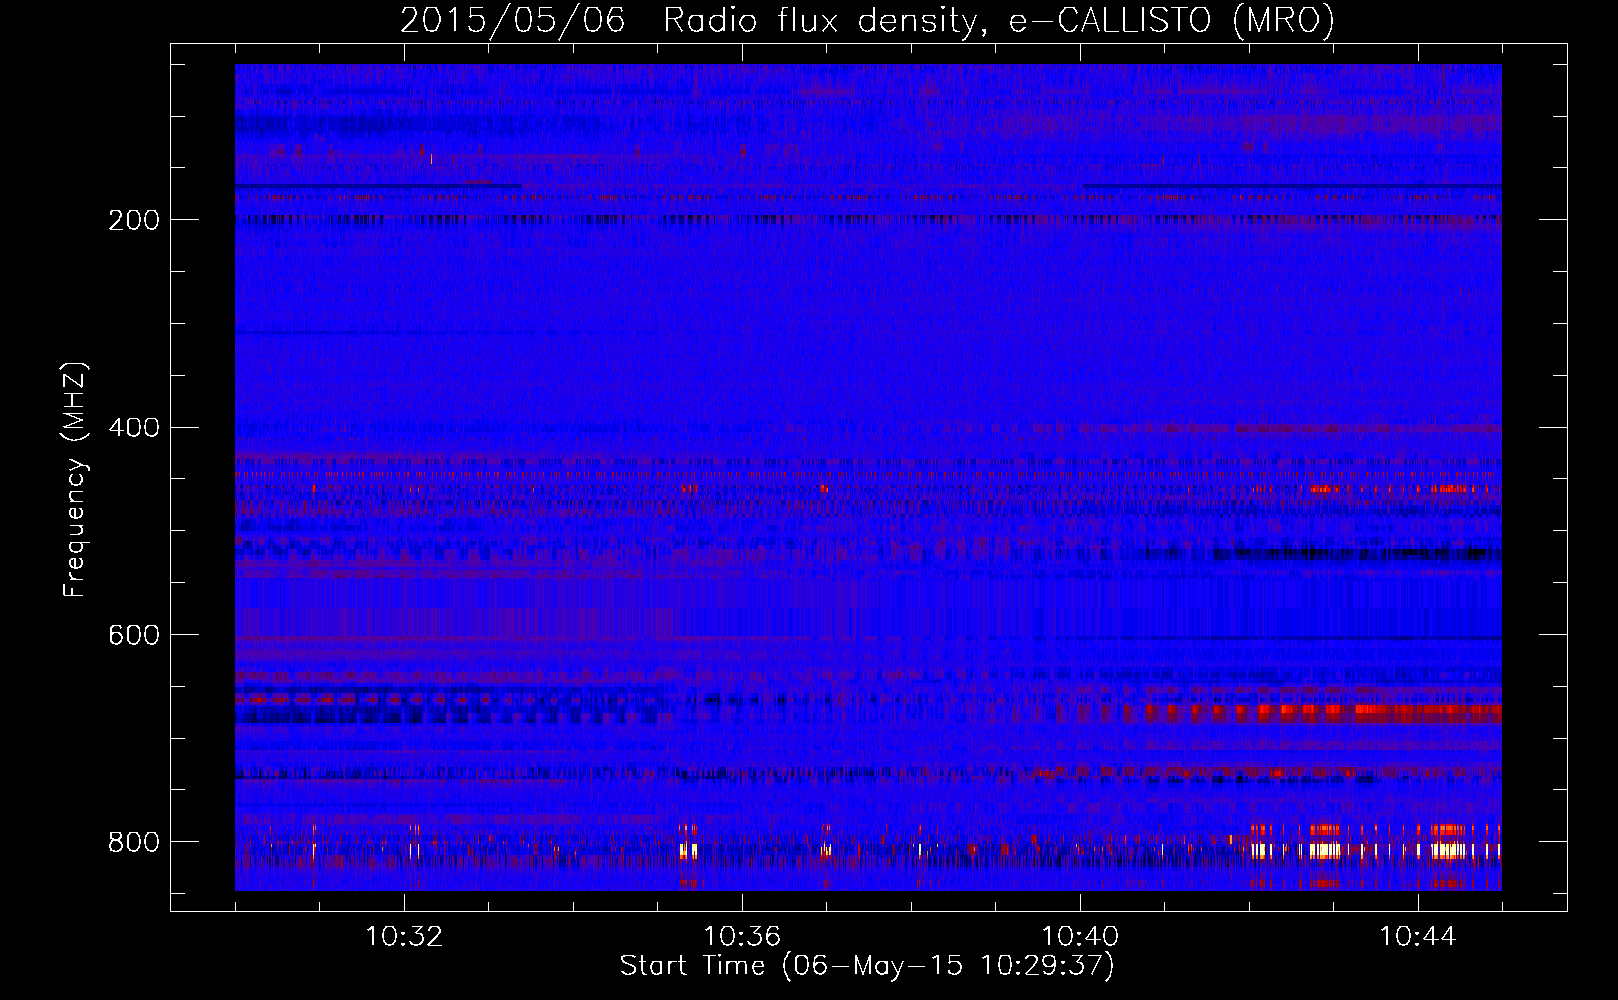Click the plot title "2015/05/06 Radio flux density, e-CALLISTO (MRO)"
The width and height of the screenshot is (1618, 1000).
point(867,20)
